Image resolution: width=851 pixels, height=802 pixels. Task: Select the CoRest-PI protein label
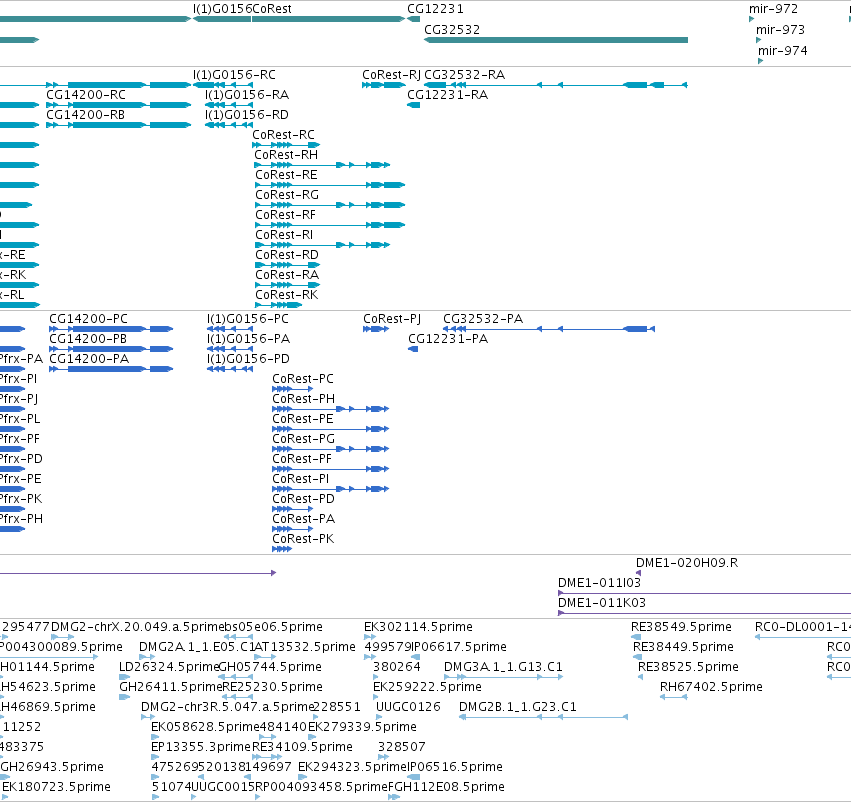pos(301,479)
